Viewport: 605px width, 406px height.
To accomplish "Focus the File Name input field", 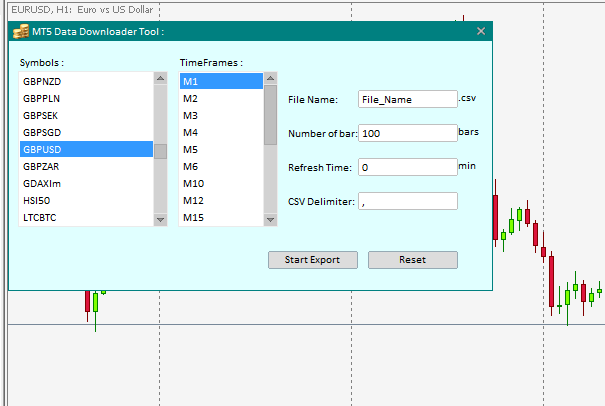I will click(408, 99).
